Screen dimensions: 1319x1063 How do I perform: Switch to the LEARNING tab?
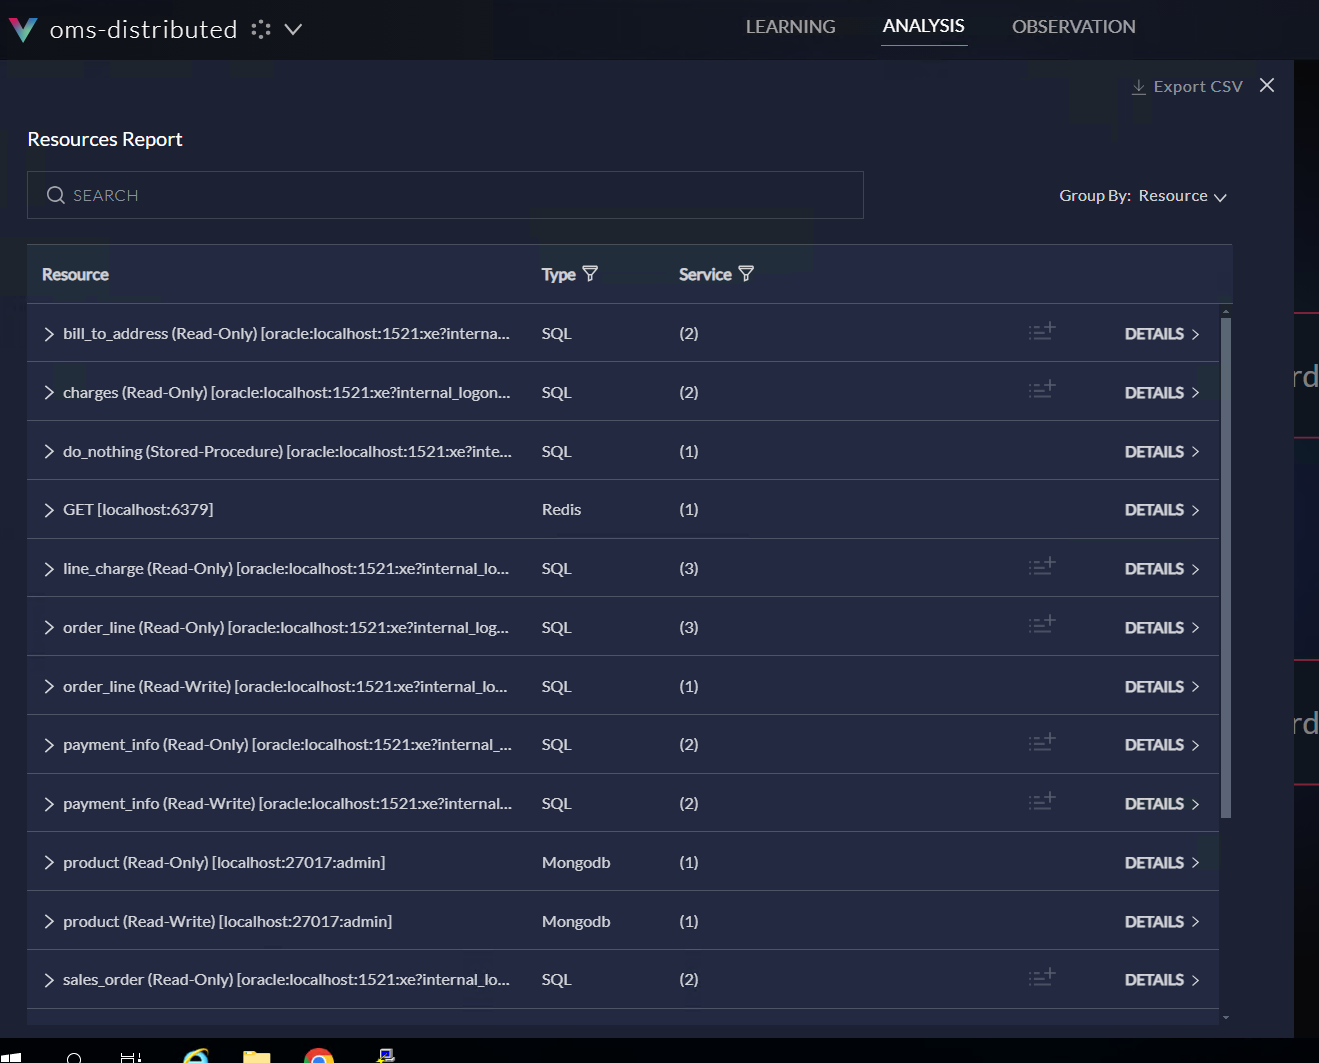790,27
